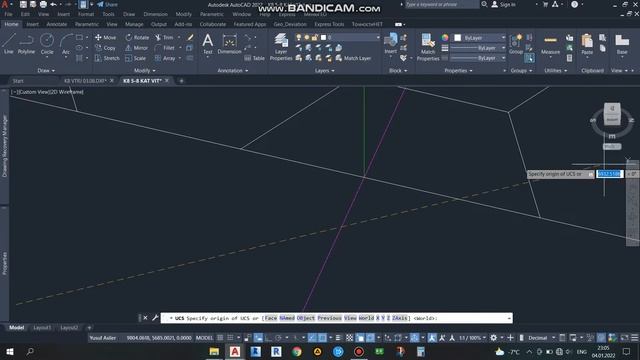This screenshot has width=640, height=360.
Task: Activate the Mirror tool
Action: coord(136,48)
